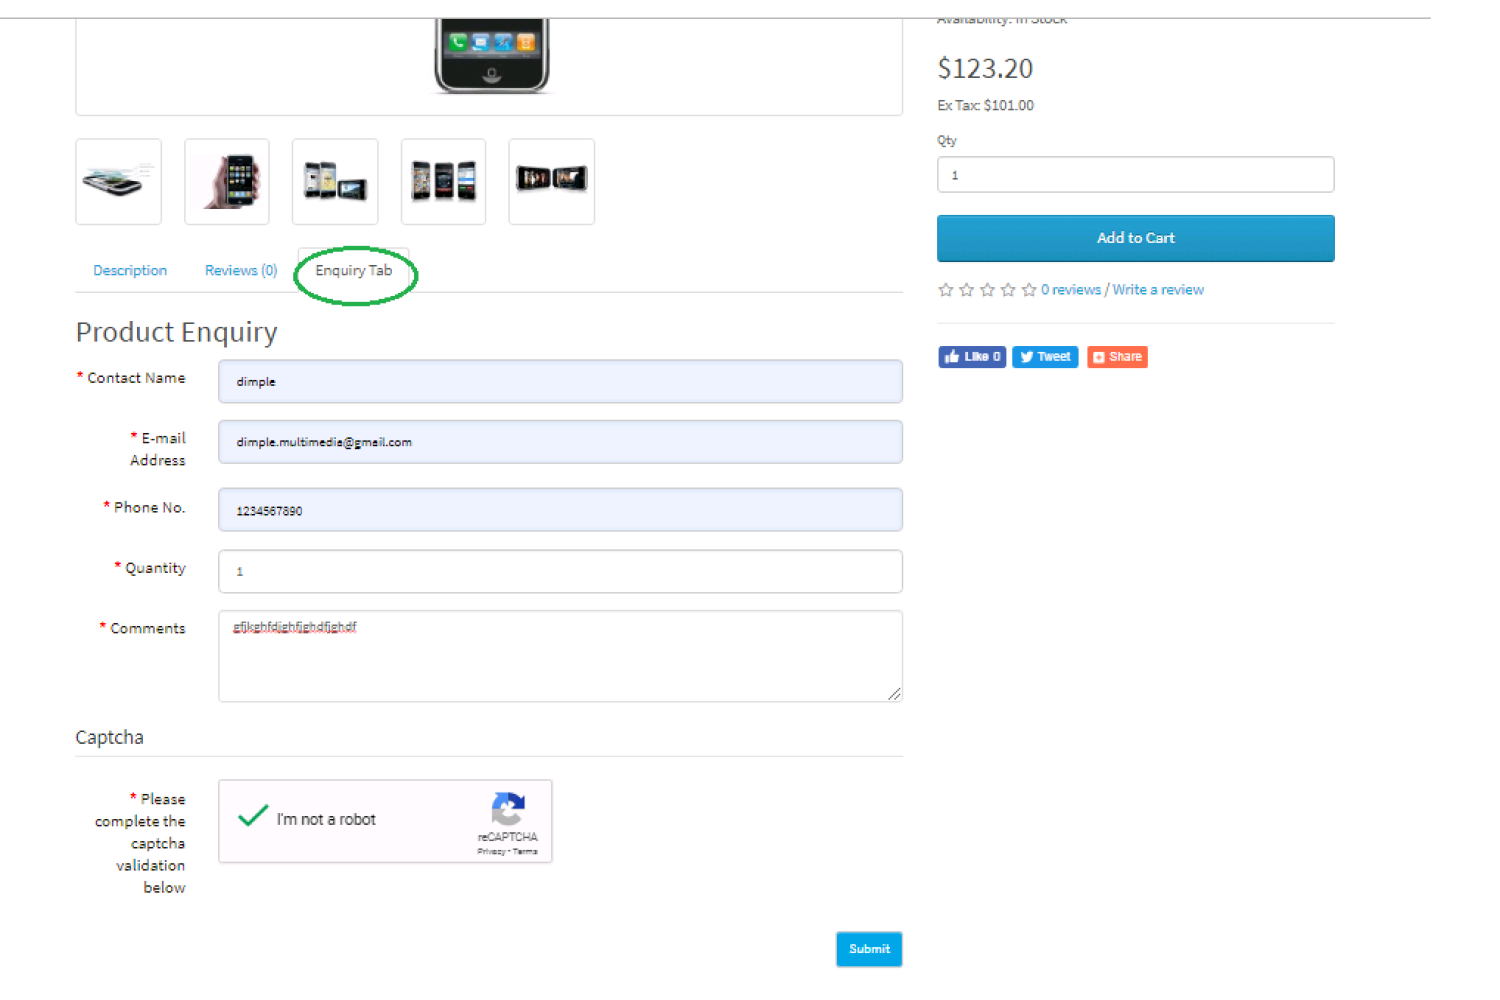Click the green check mark in captcha box
The width and height of the screenshot is (1500, 1000).
coord(252,816)
